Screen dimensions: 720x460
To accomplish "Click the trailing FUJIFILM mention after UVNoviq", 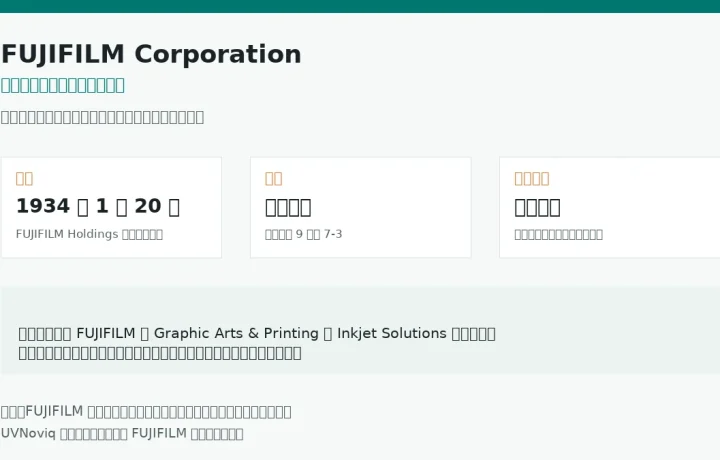I will click(159, 433).
